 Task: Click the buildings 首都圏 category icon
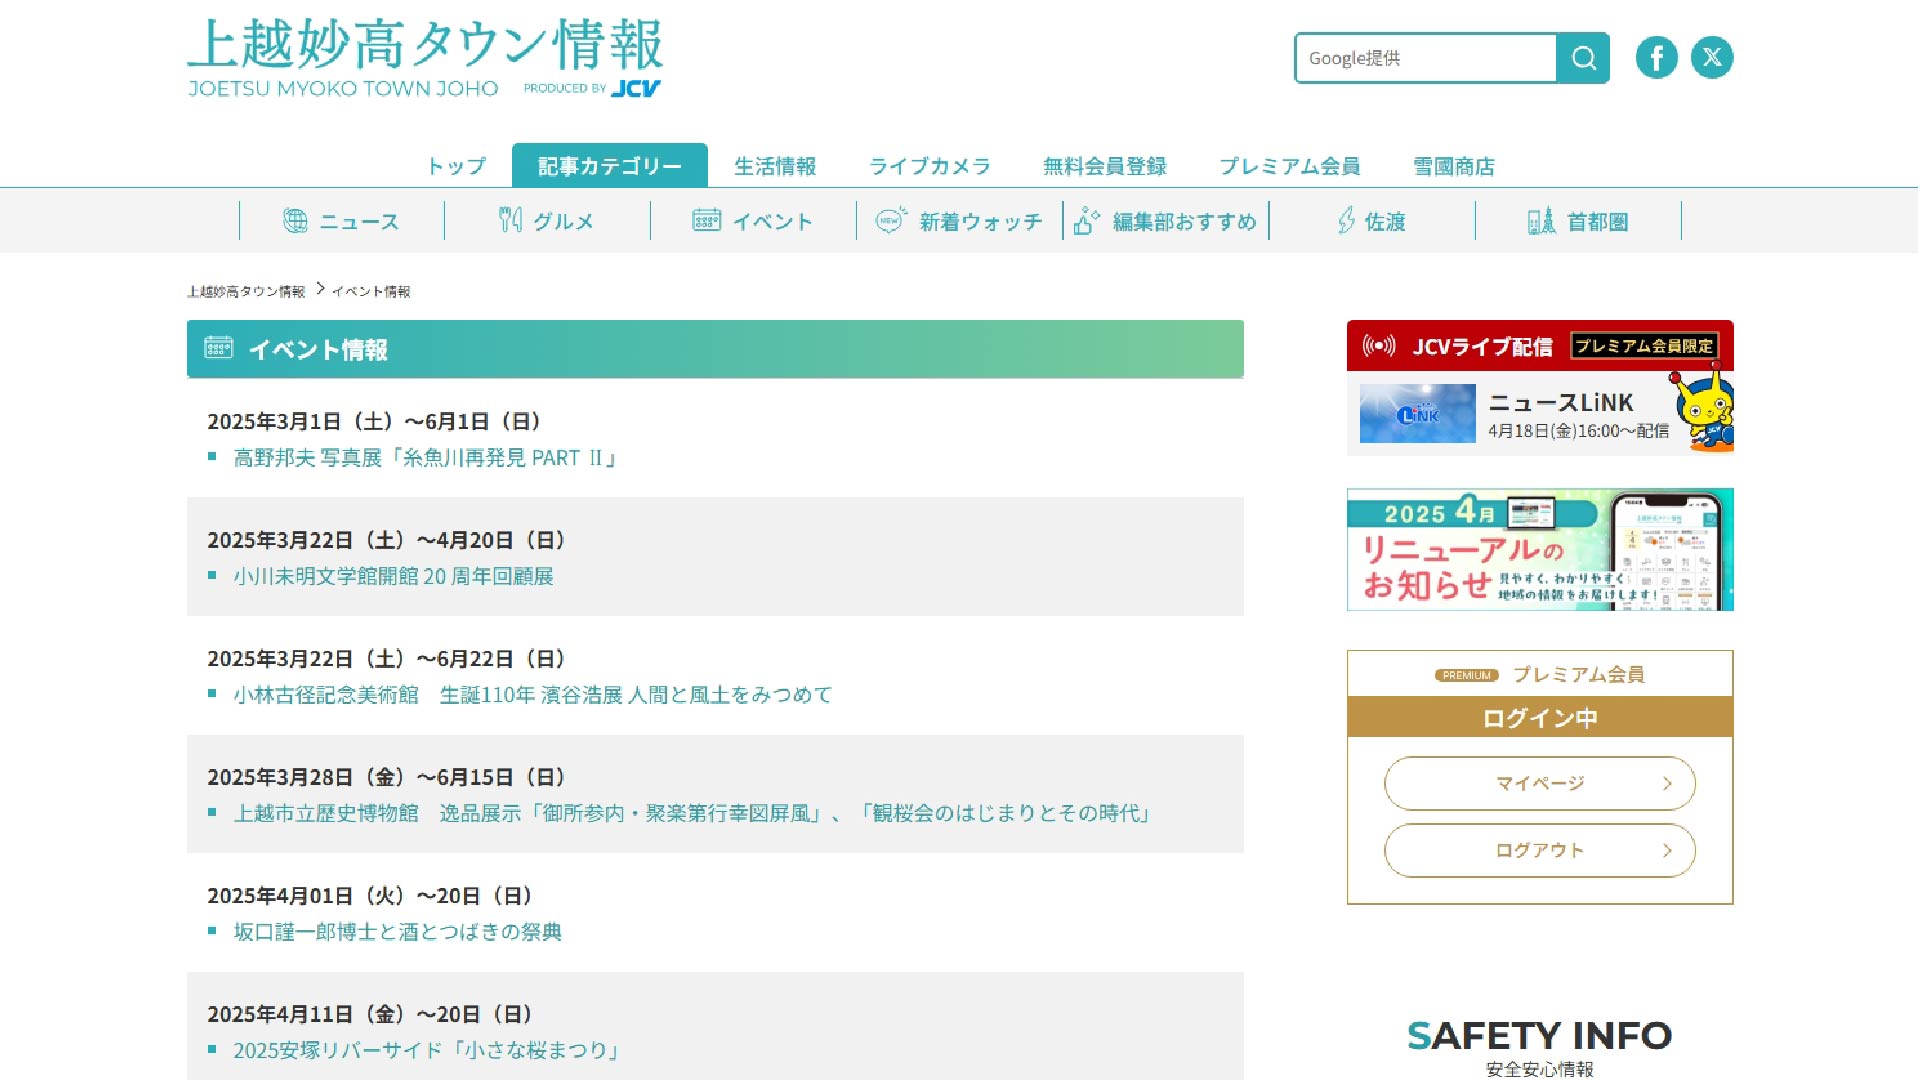(1541, 221)
